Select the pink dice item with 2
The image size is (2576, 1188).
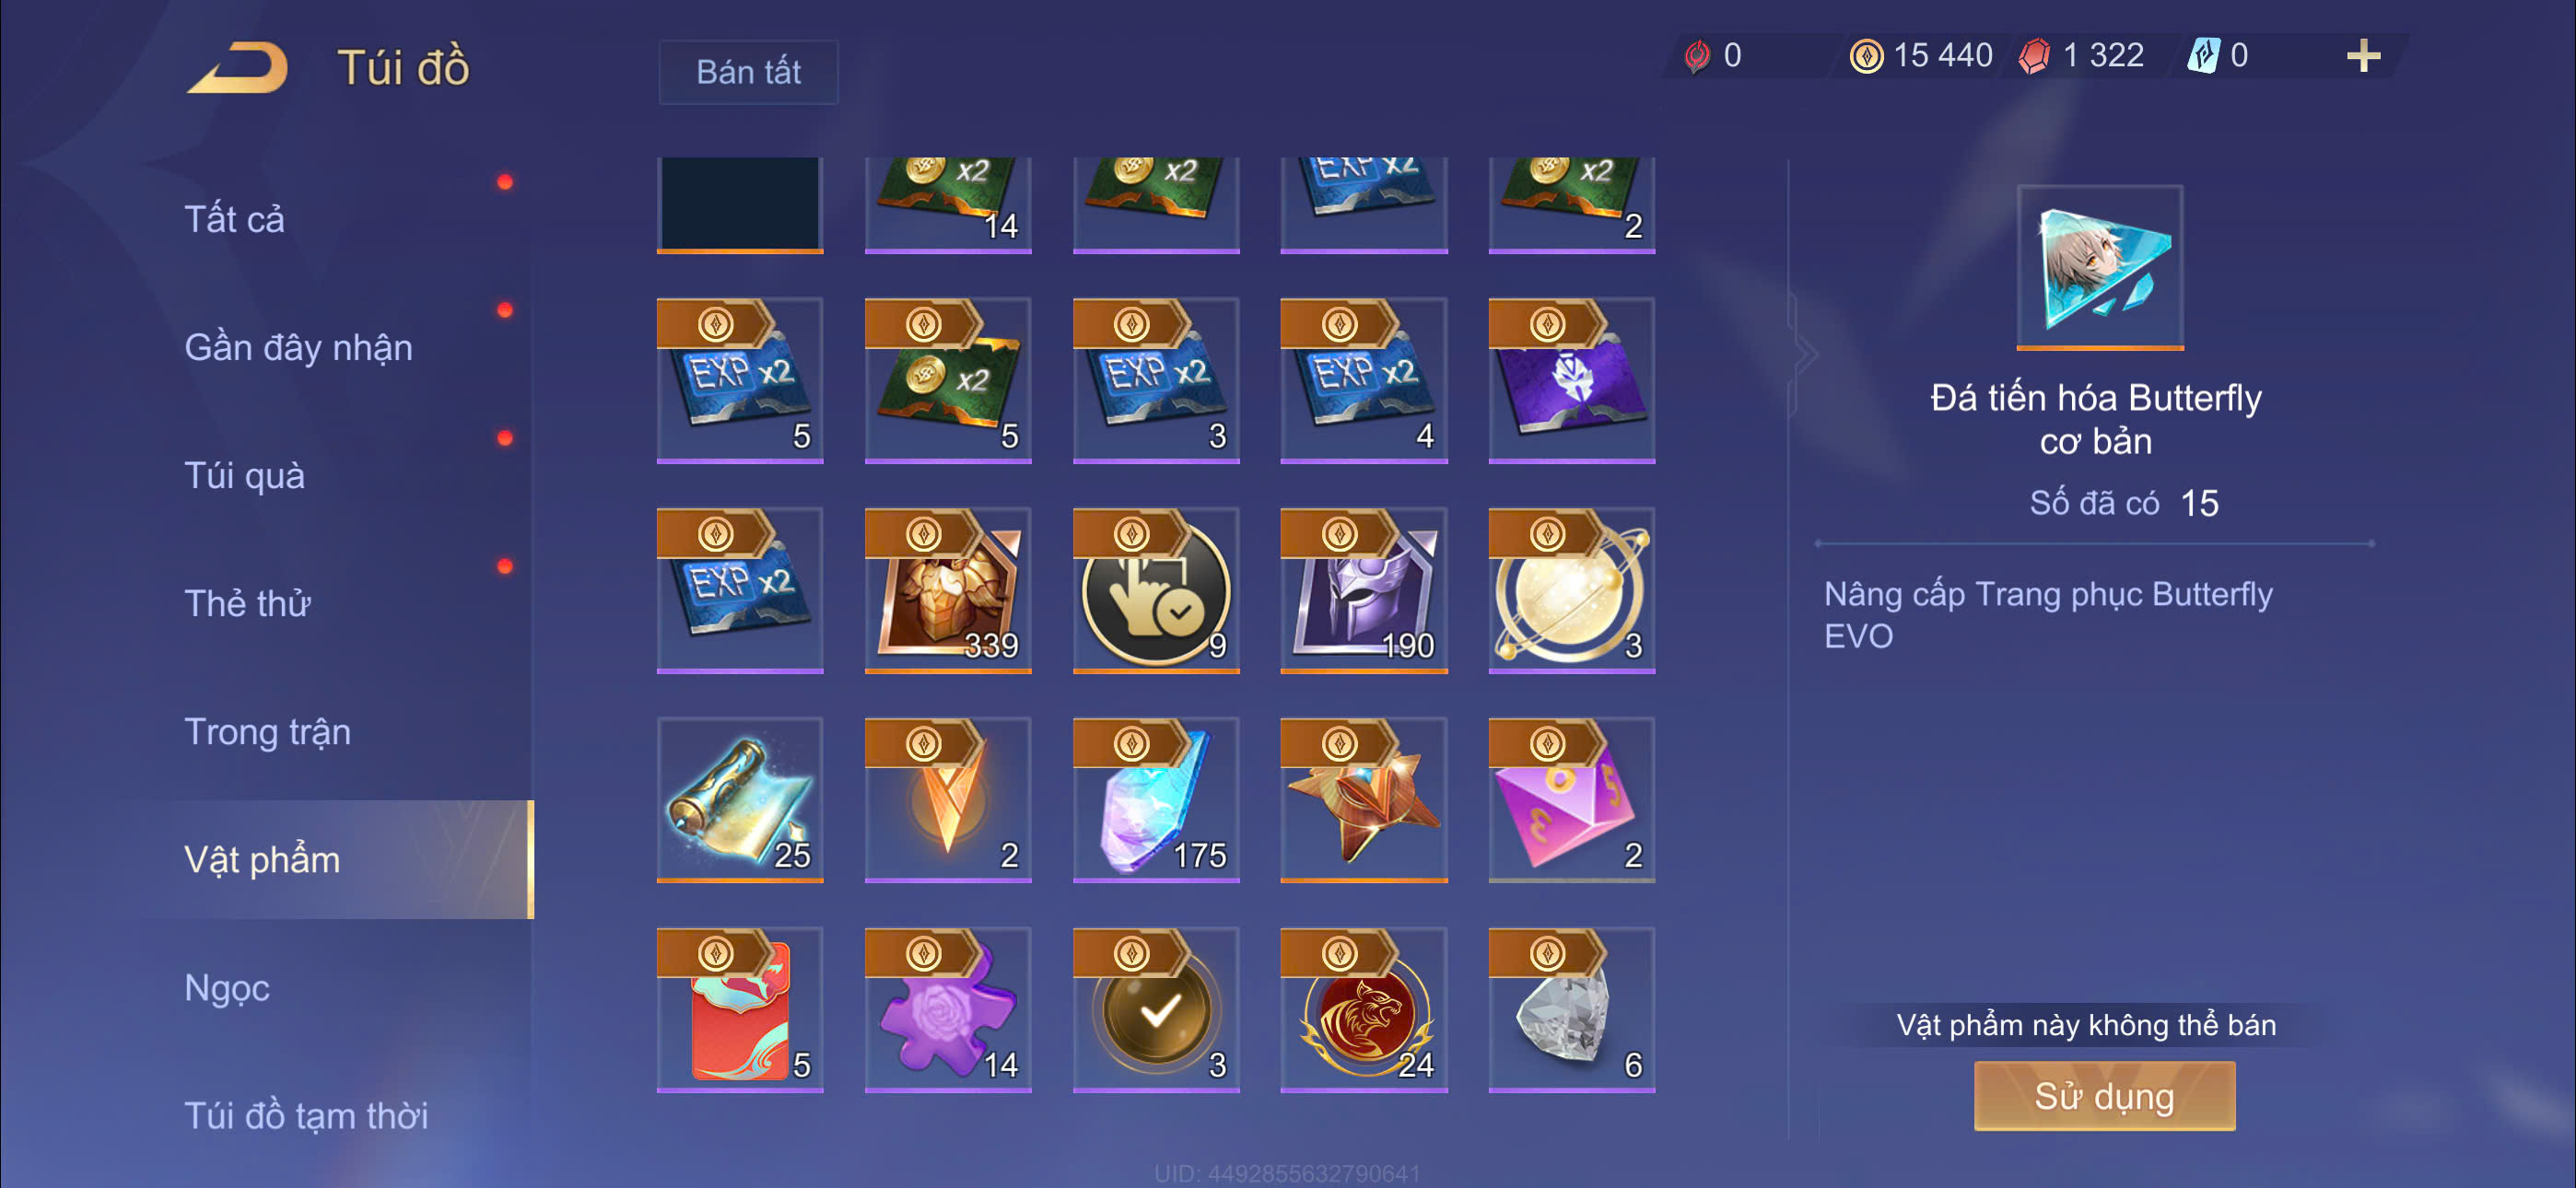[x=1572, y=799]
